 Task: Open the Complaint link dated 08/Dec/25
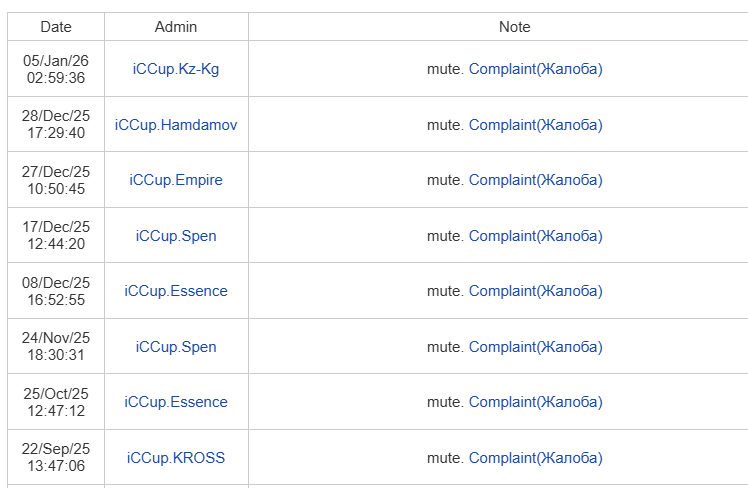tap(536, 291)
